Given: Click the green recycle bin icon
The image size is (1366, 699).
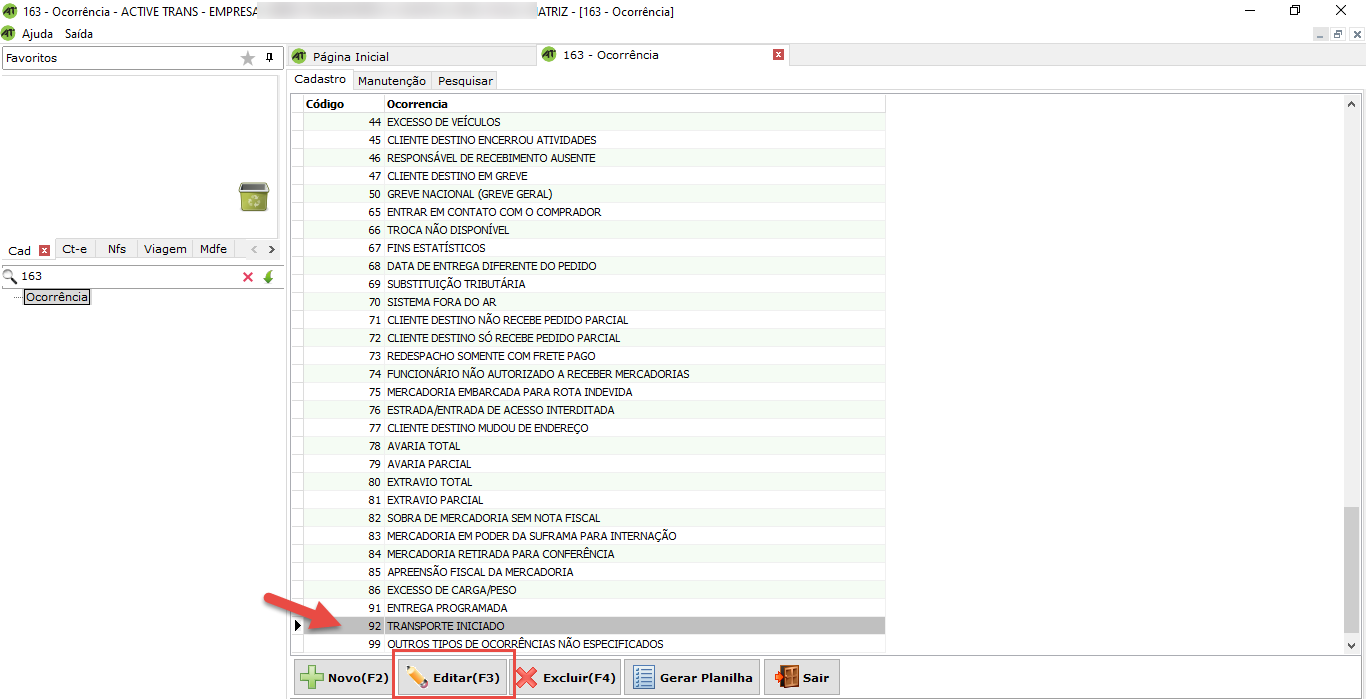Looking at the screenshot, I should pyautogui.click(x=253, y=197).
